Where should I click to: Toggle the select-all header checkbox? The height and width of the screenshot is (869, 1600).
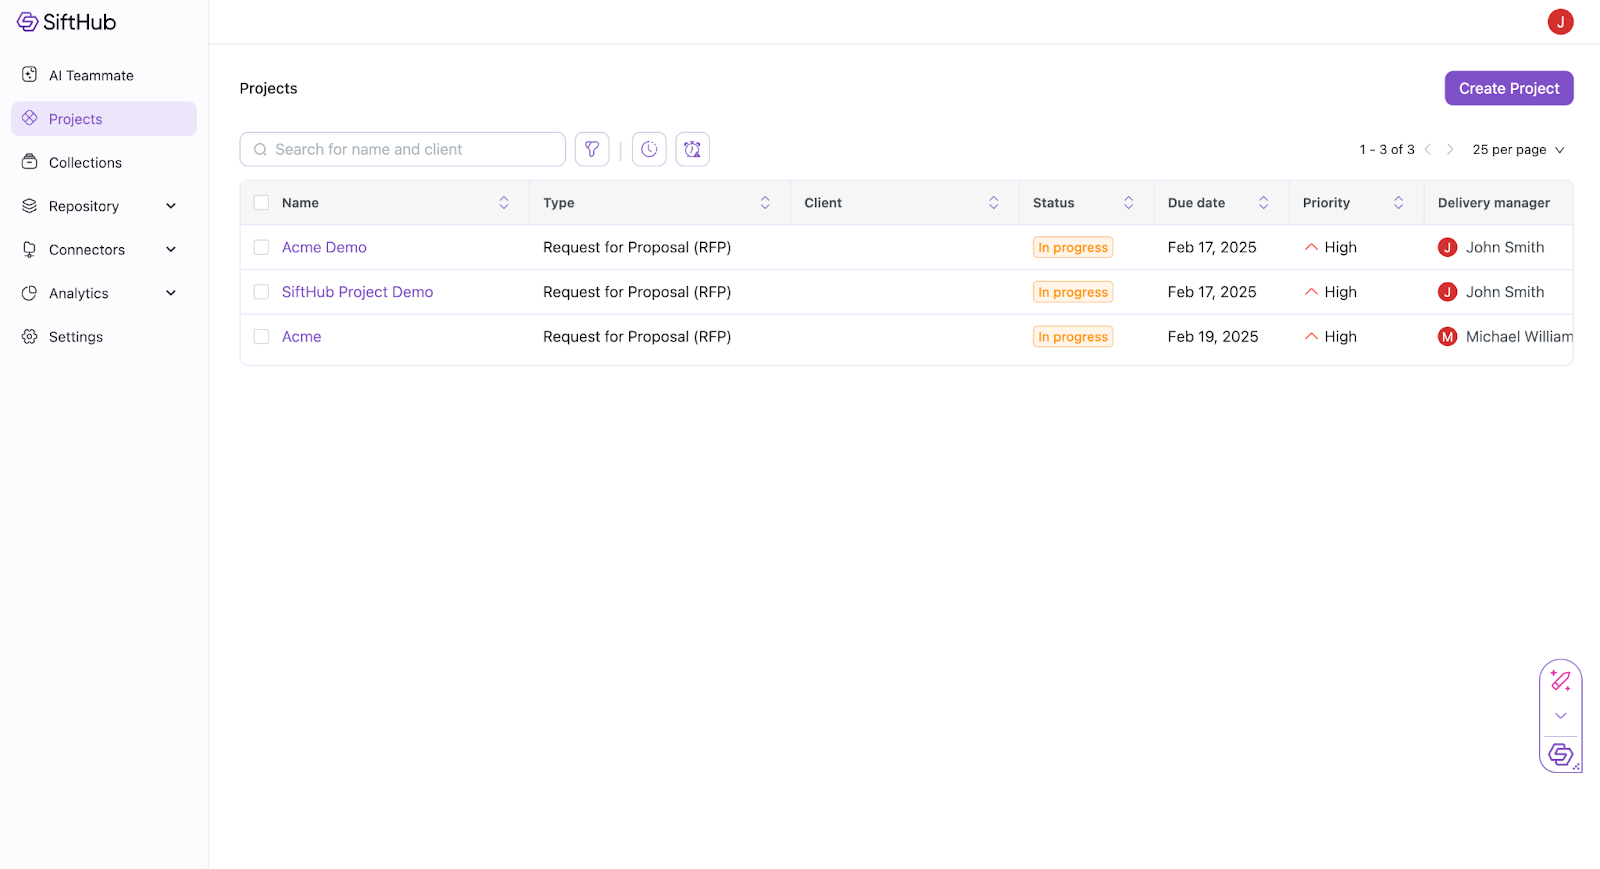[x=261, y=203]
